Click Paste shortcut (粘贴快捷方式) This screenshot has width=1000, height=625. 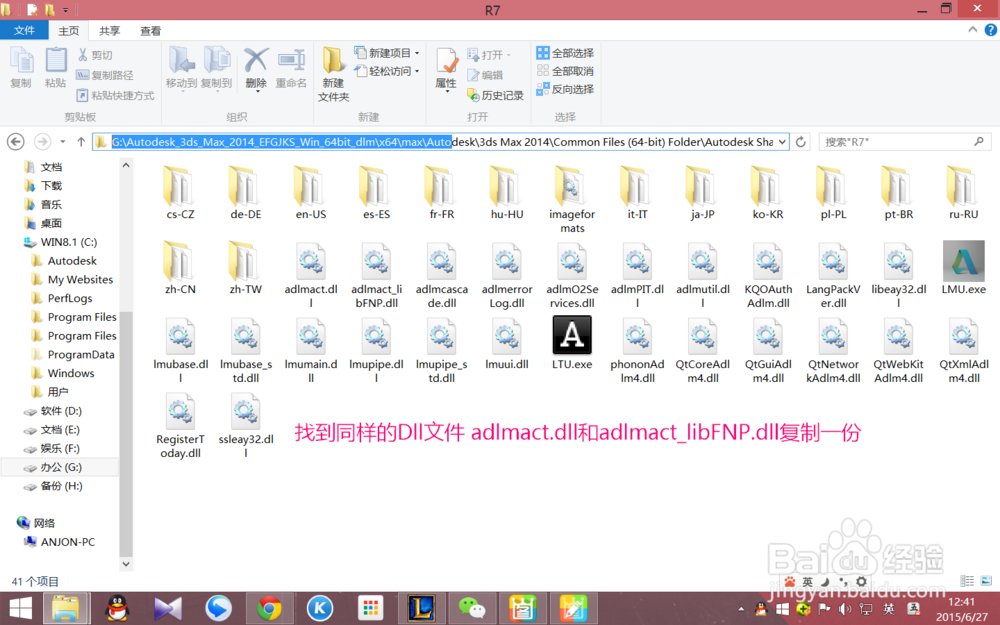point(115,96)
